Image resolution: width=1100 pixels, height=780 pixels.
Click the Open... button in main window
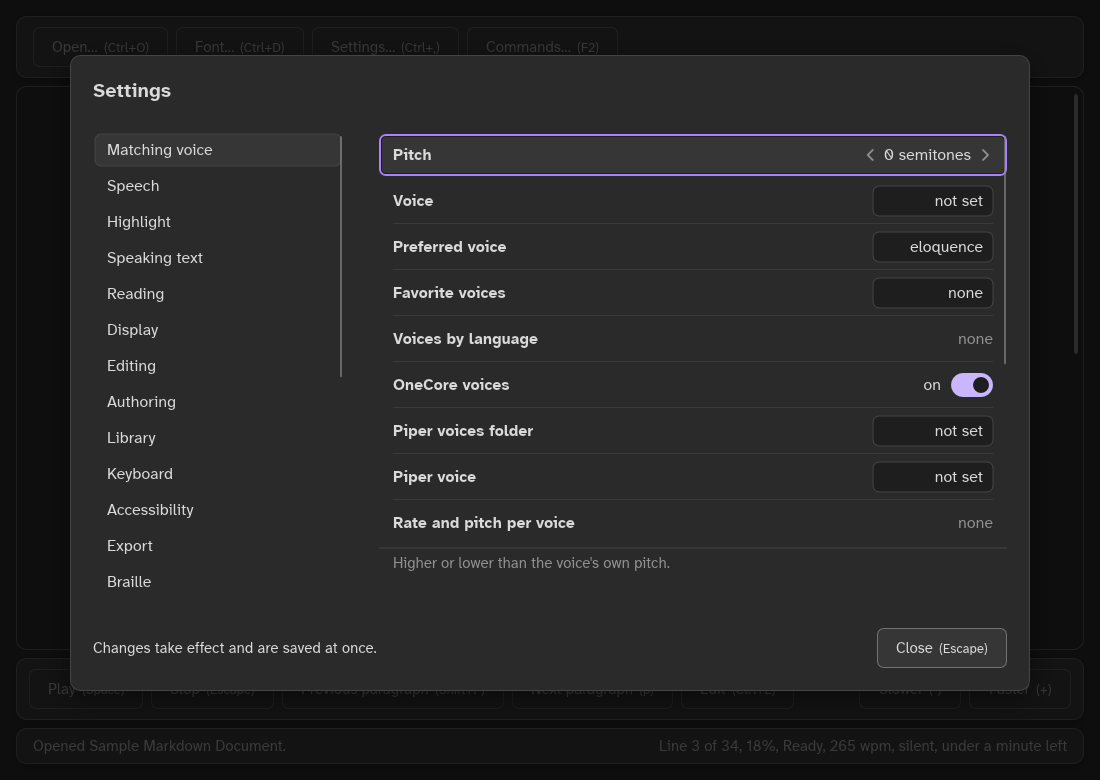(x=100, y=47)
